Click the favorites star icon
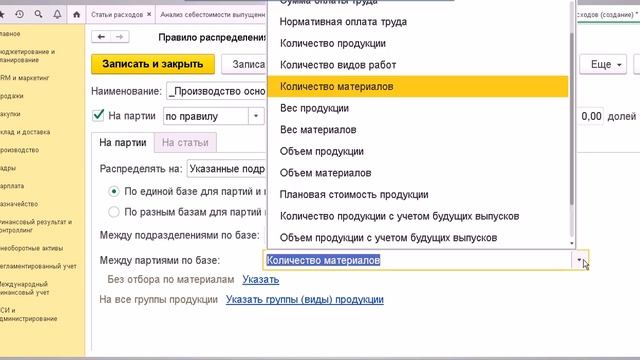The image size is (640, 360). [2, 14]
